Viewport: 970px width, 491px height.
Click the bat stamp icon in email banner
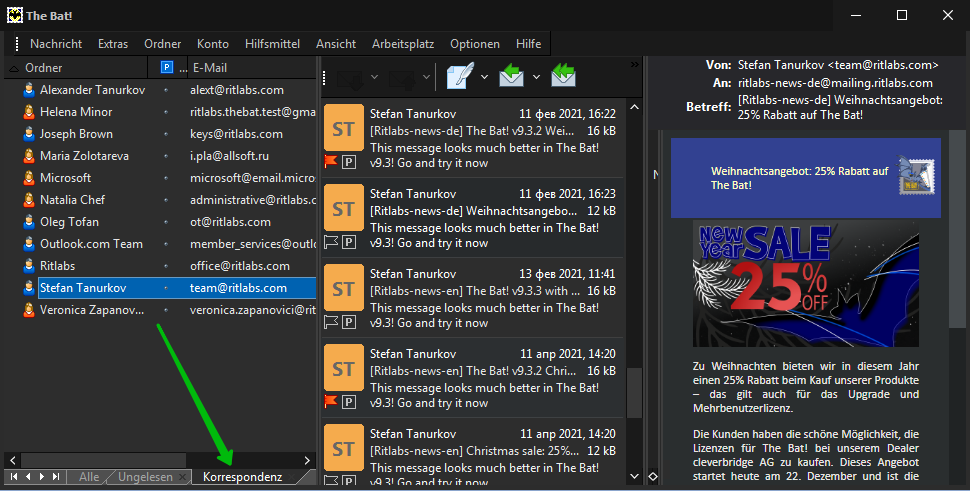pyautogui.click(x=917, y=176)
